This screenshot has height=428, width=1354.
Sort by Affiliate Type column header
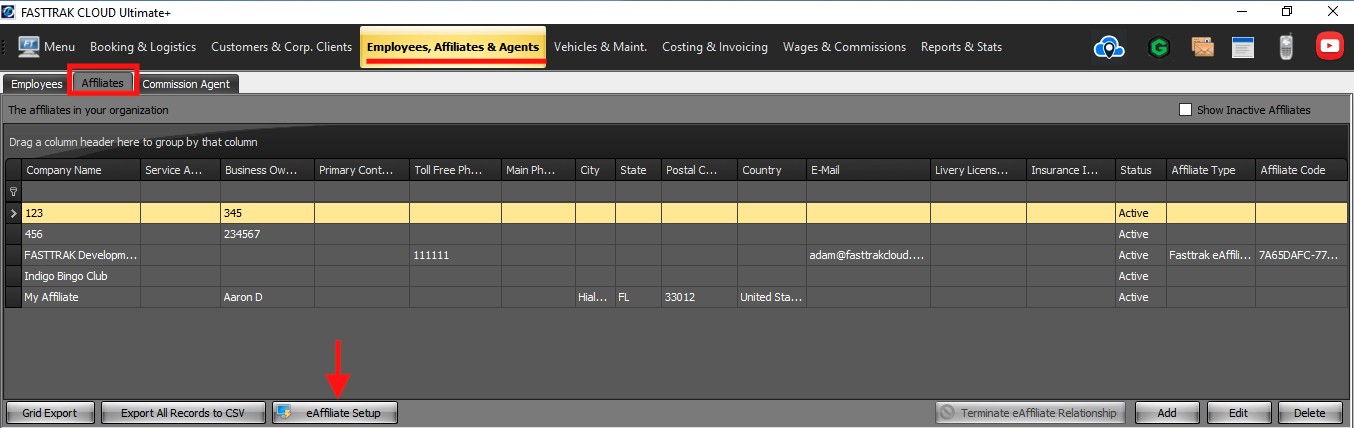(x=1210, y=170)
